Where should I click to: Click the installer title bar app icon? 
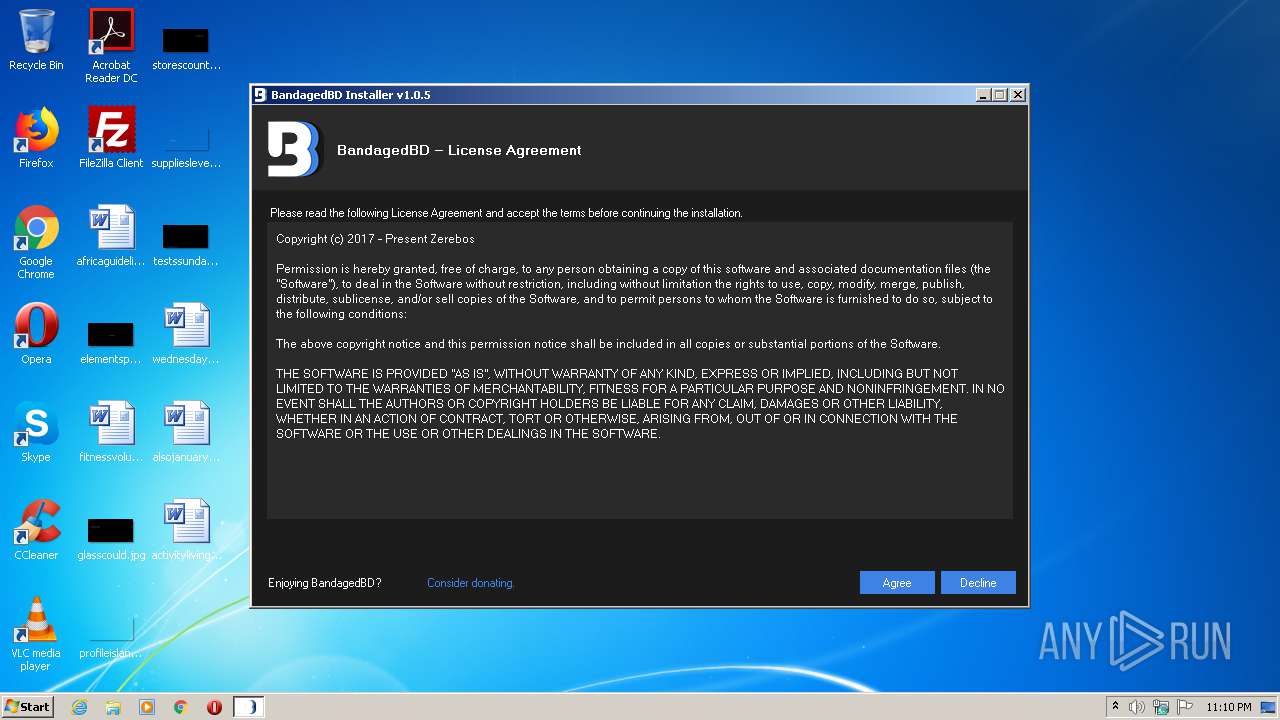(260, 95)
